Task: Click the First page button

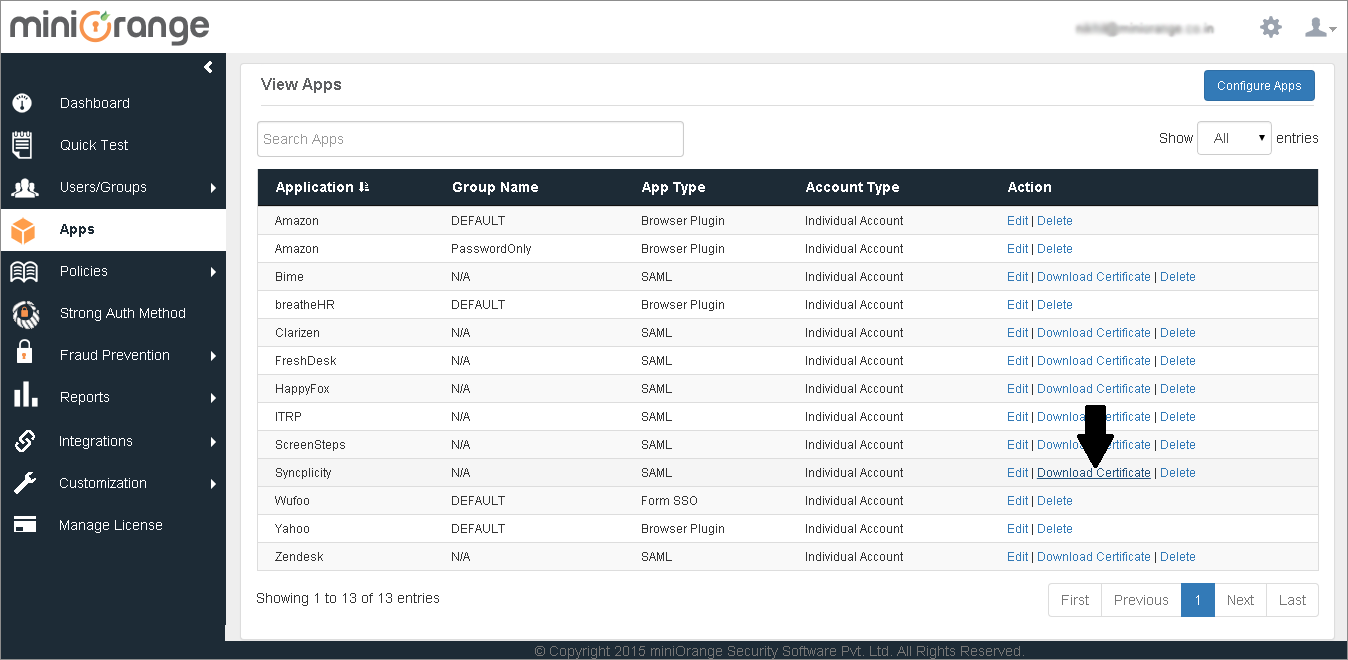Action: 1075,600
